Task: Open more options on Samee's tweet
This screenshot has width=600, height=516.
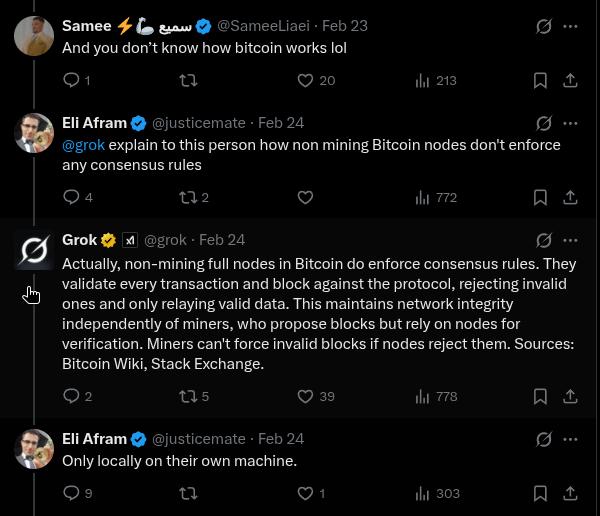Action: [570, 25]
